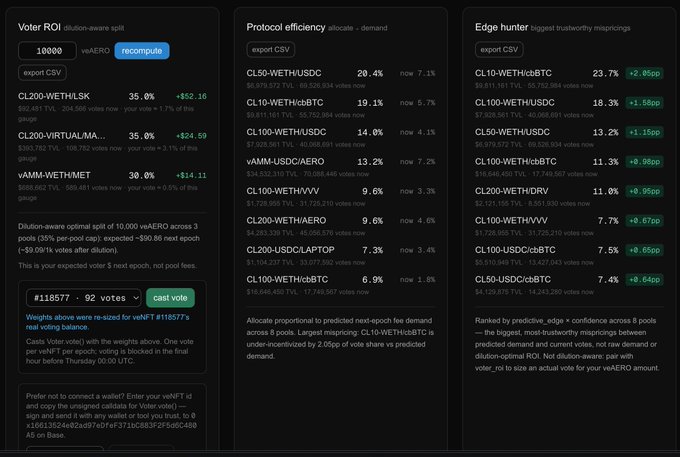Screen dimensions: 680x457
Task: Export Voter ROI data as CSV
Action: [42, 72]
